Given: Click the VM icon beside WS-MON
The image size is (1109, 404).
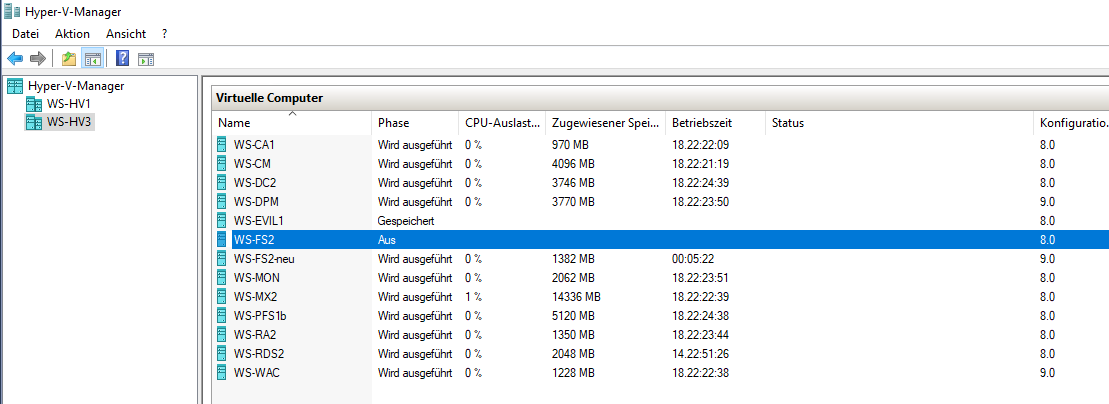Looking at the screenshot, I should (x=222, y=277).
